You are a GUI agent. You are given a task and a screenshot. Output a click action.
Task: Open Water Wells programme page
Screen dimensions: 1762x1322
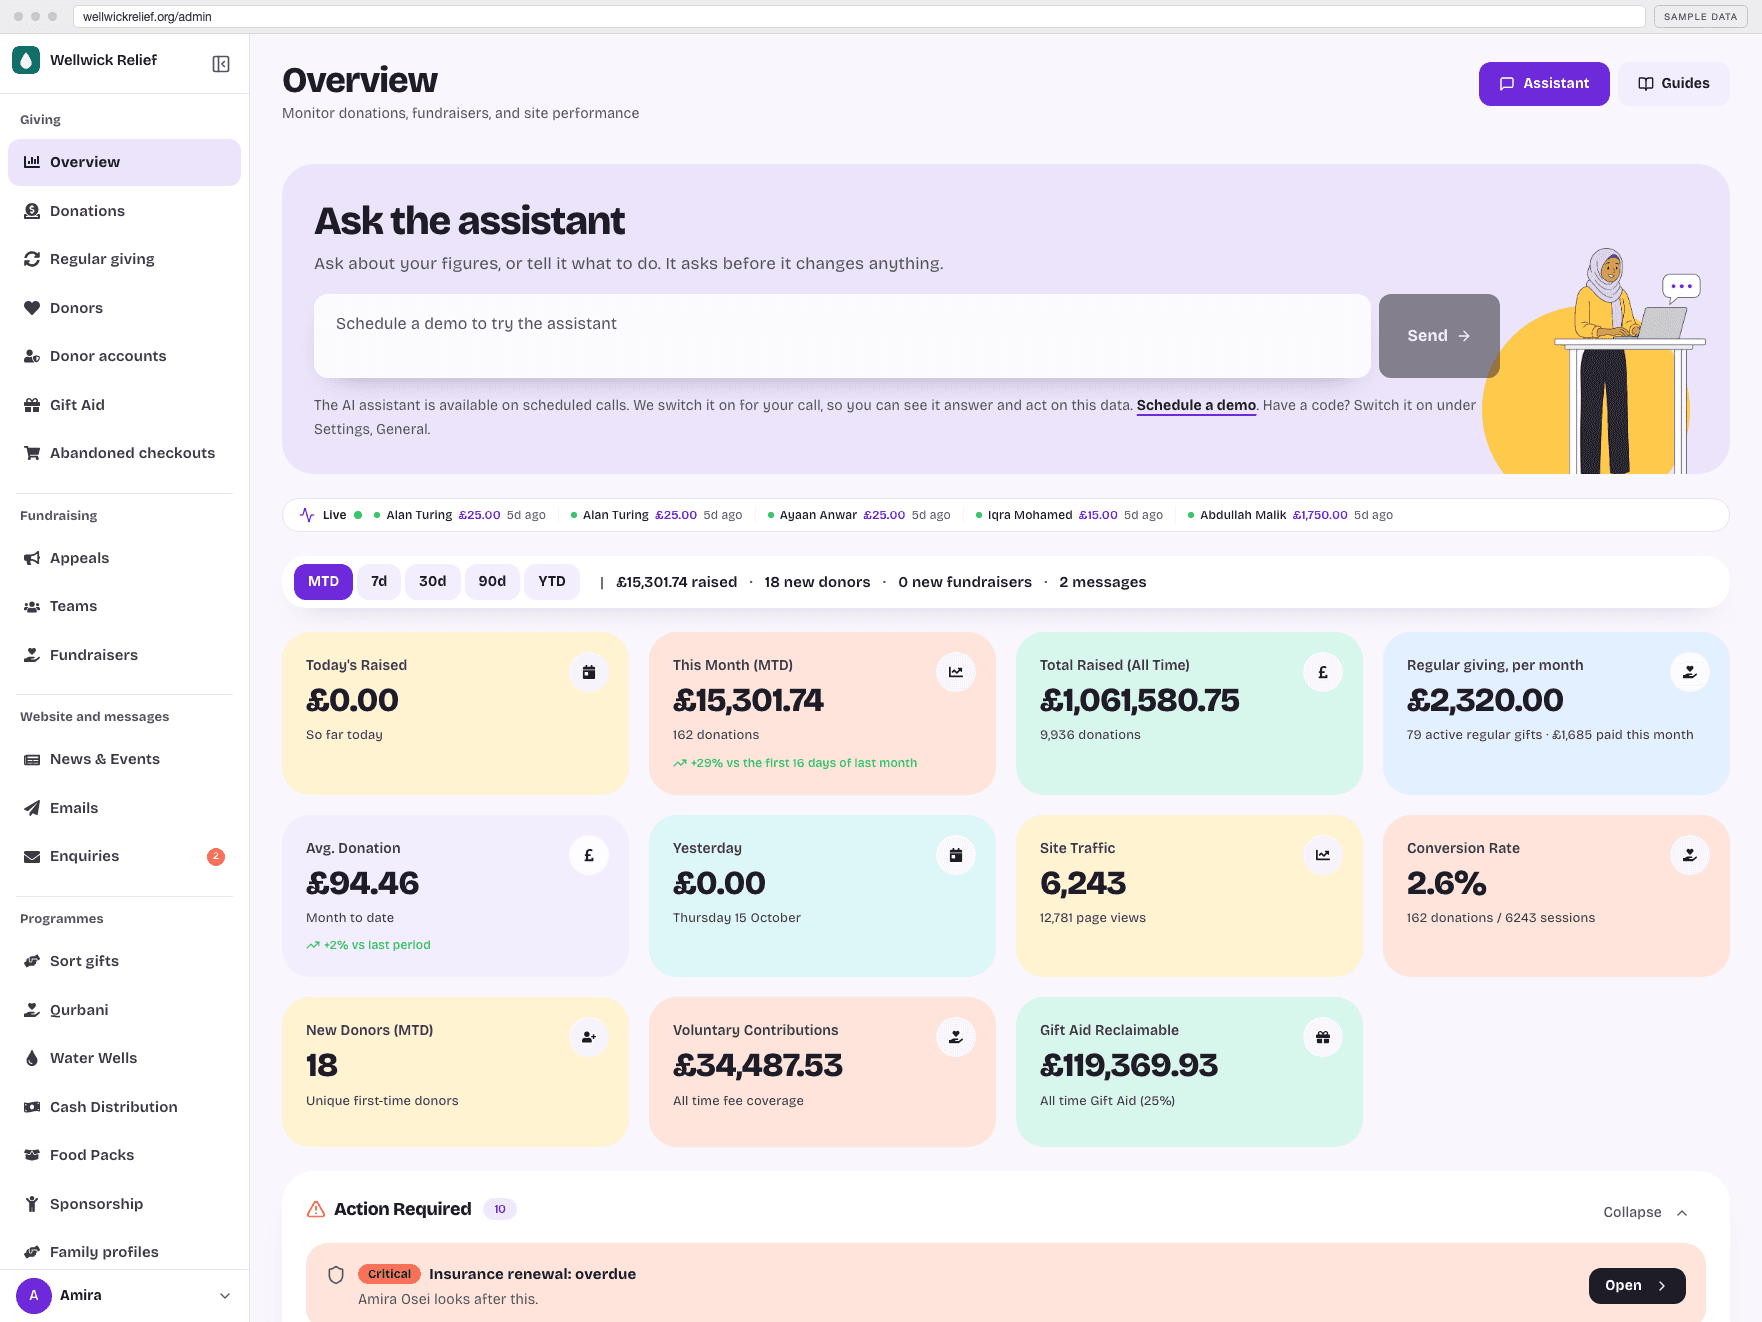point(124,1058)
